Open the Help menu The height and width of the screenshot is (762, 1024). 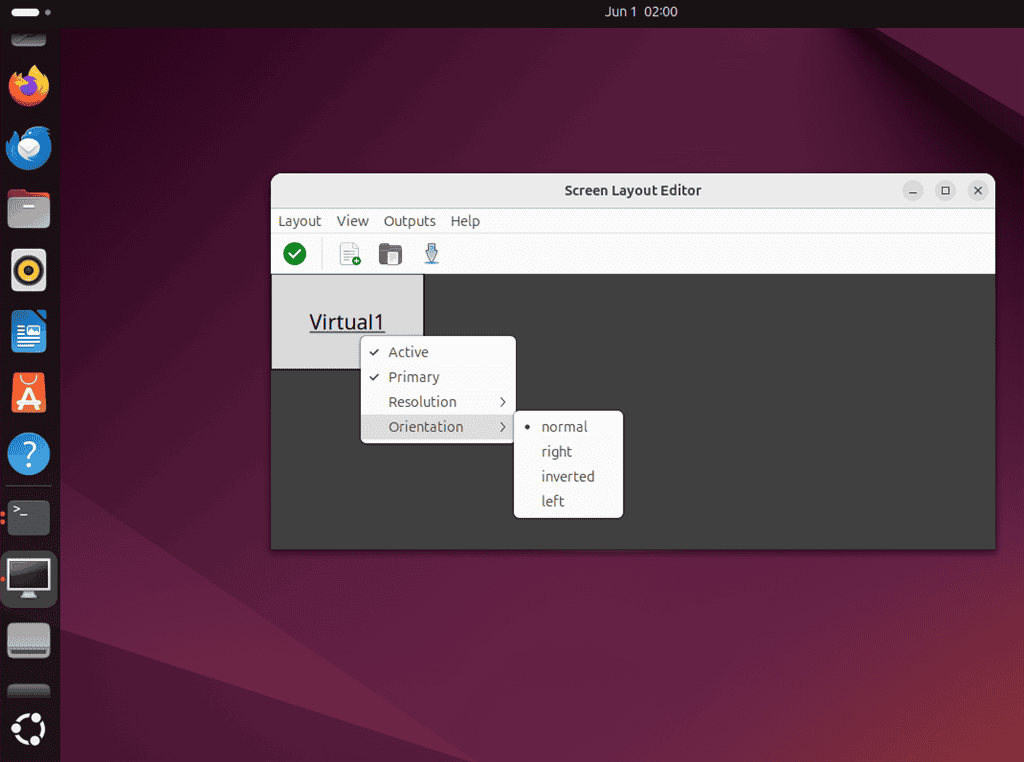pos(465,221)
